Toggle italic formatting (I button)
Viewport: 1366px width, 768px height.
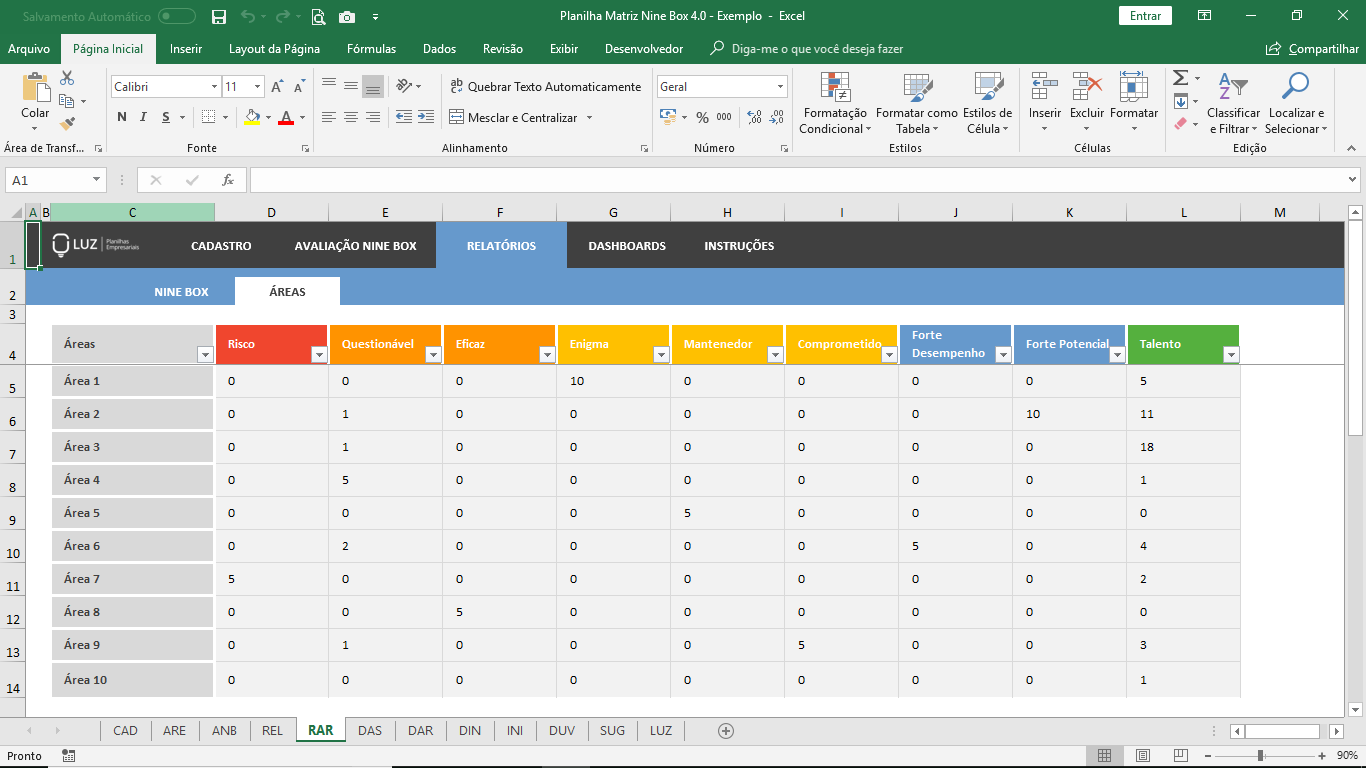click(x=144, y=118)
